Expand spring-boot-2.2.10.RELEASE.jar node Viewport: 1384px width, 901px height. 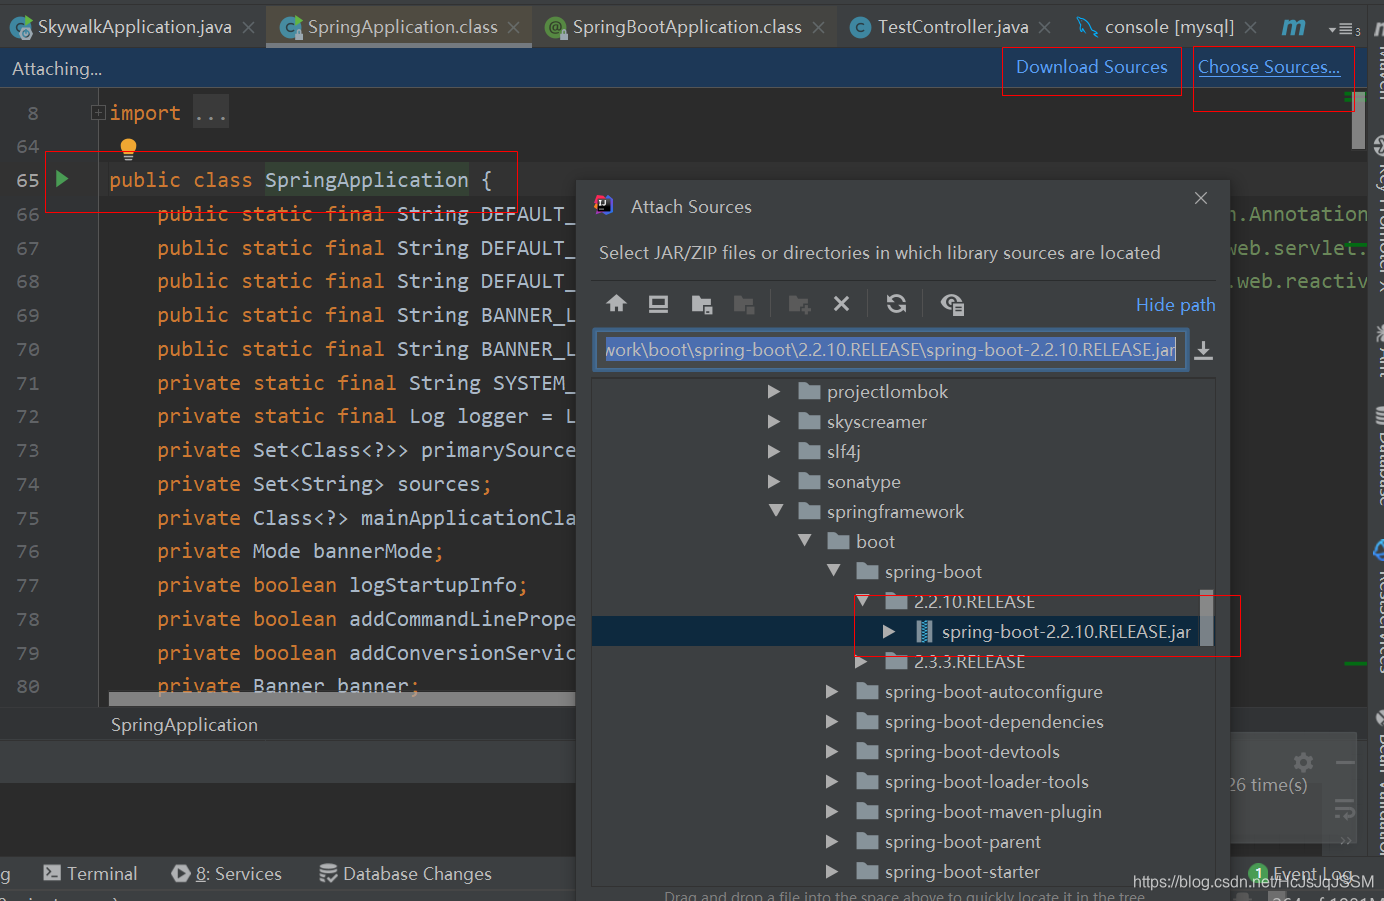pyautogui.click(x=889, y=632)
